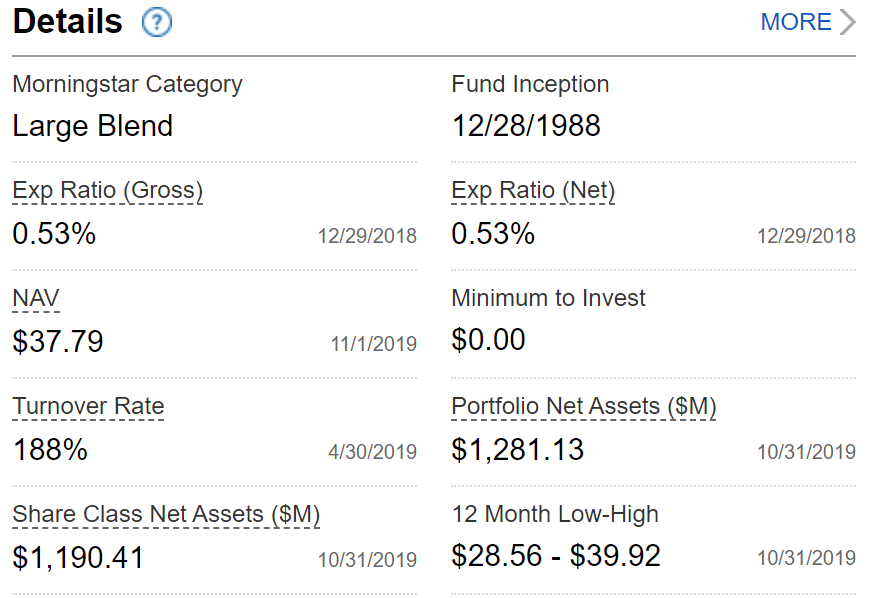Click the NAV definition label
872x598 pixels.
point(36,298)
